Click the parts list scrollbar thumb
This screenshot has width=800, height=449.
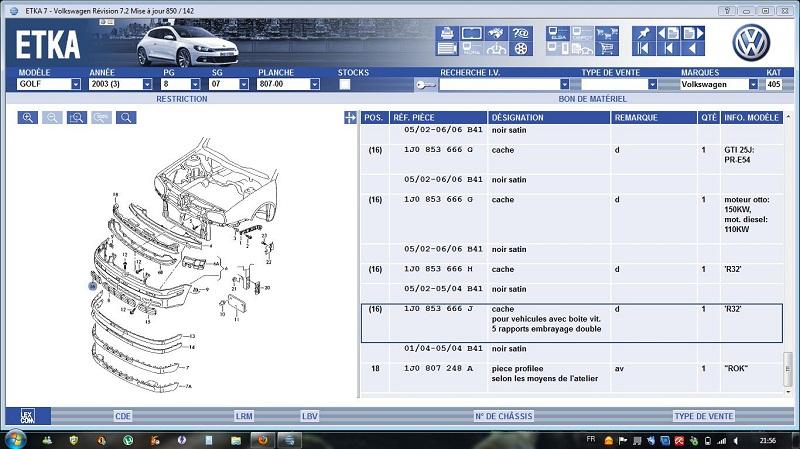(x=788, y=369)
